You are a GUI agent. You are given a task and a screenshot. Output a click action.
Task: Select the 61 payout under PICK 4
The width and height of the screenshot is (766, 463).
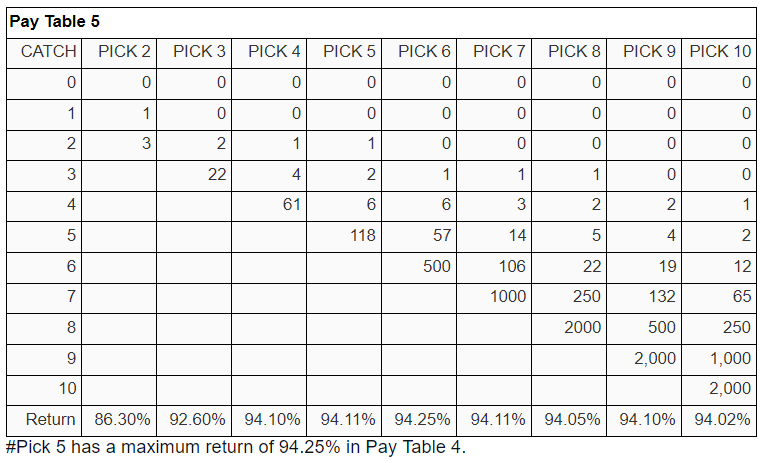(292, 204)
